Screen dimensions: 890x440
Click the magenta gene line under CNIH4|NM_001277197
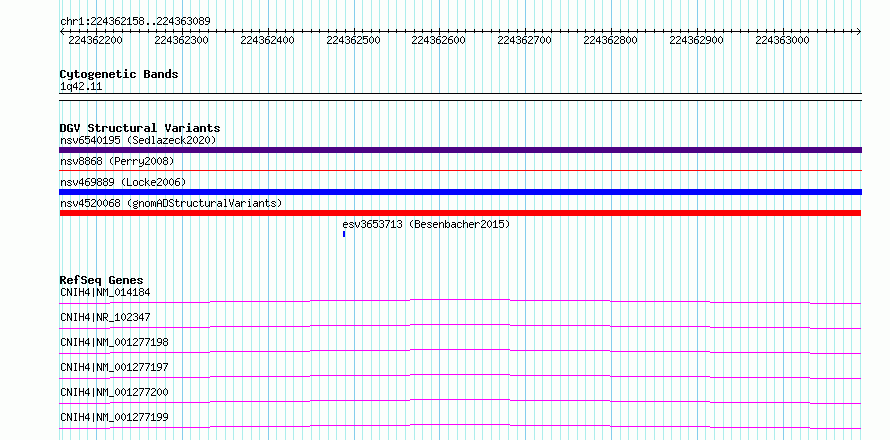460,376
